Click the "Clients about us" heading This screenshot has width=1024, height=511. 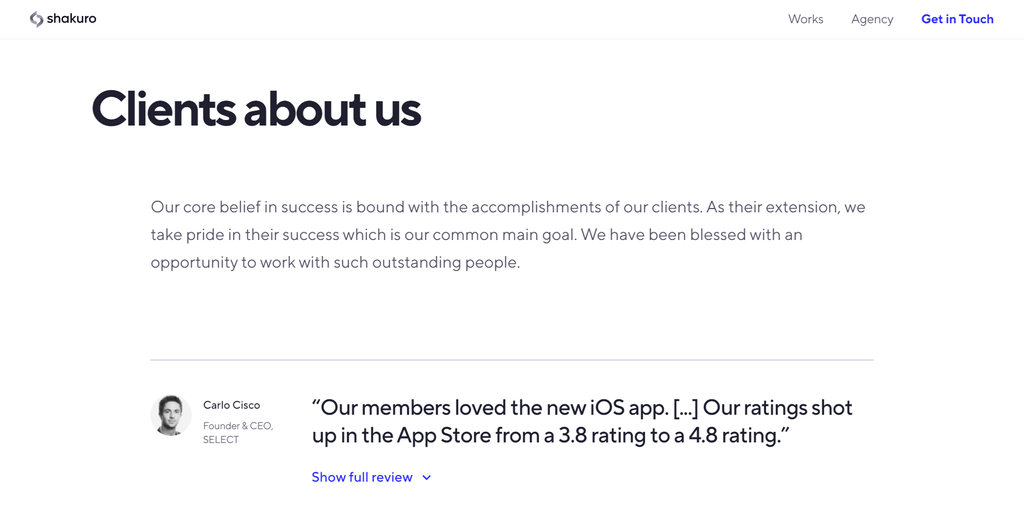point(256,109)
